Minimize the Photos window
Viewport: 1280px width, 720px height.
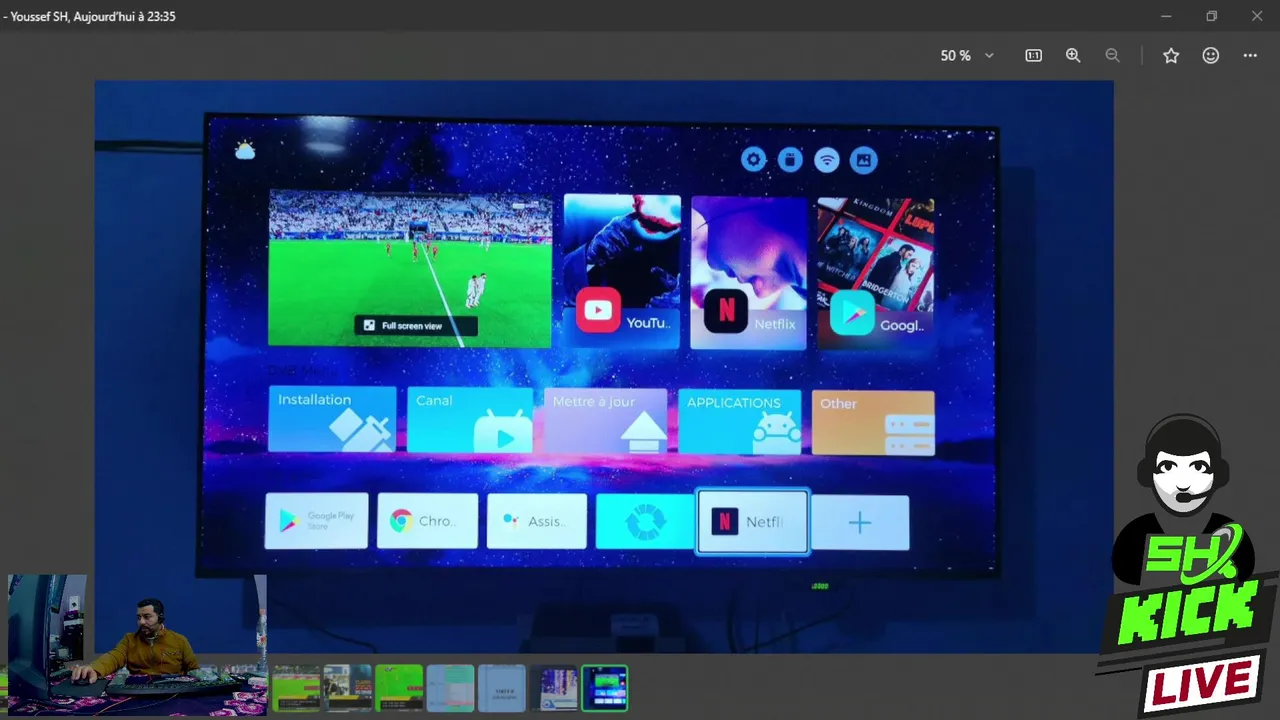coord(1166,16)
